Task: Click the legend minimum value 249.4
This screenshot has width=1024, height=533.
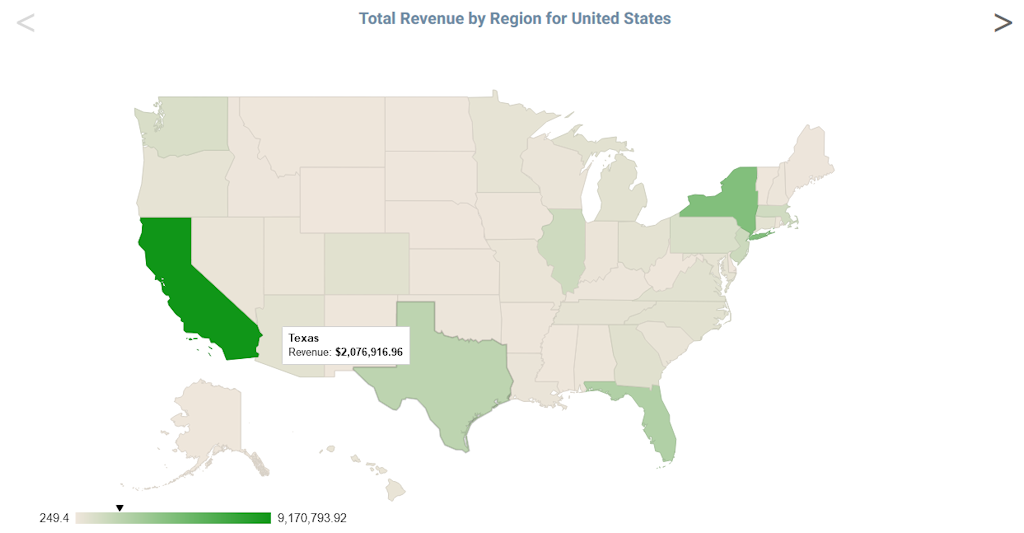Action: pyautogui.click(x=54, y=518)
